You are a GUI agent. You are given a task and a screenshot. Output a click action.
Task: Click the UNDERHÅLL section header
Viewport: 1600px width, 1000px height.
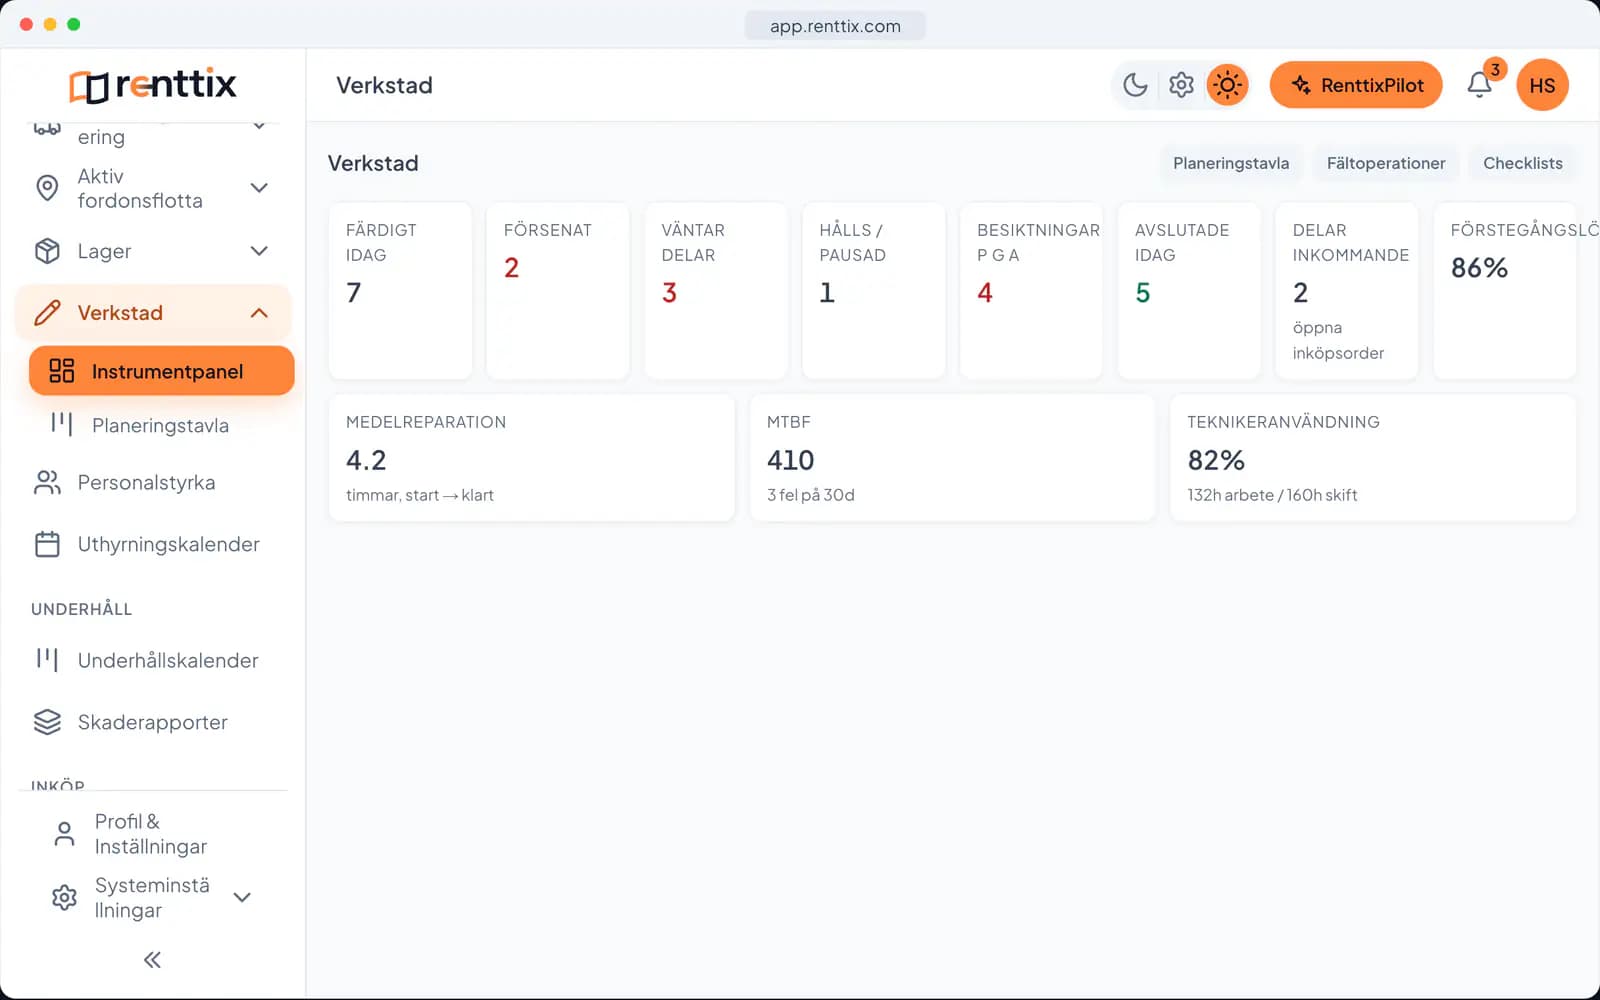tap(81, 609)
